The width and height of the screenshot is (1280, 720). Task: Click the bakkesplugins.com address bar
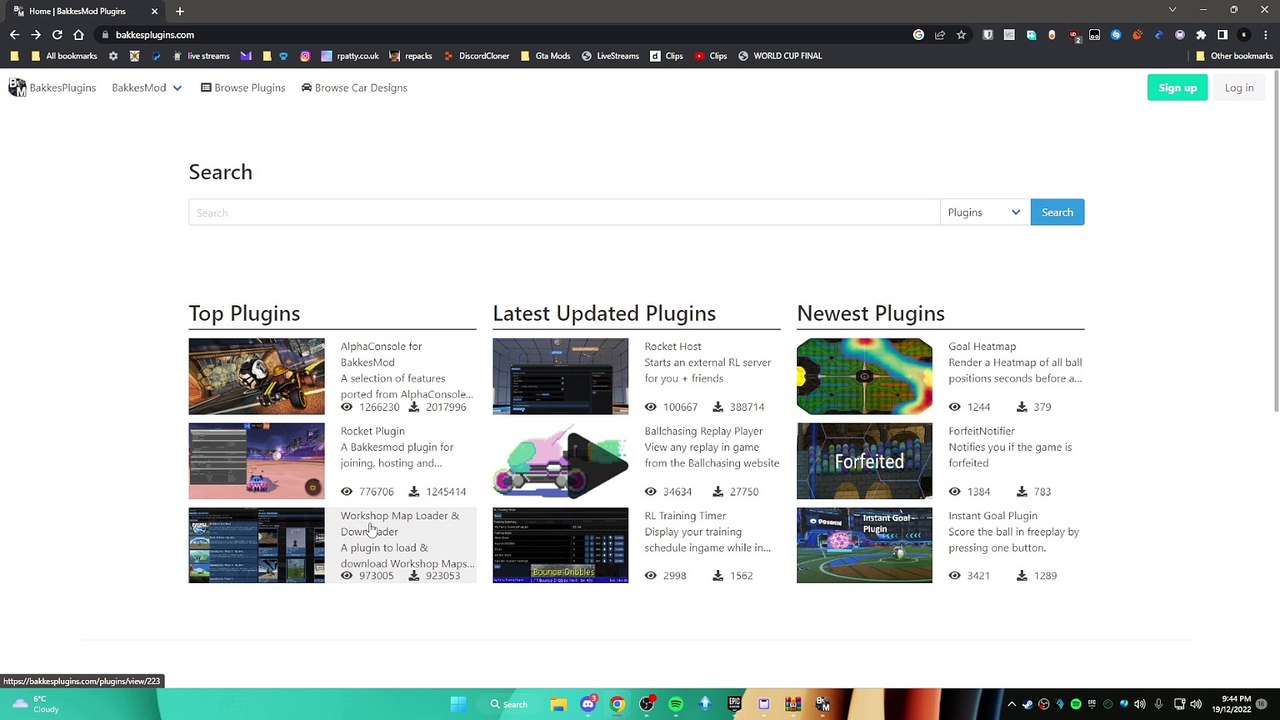coord(155,35)
